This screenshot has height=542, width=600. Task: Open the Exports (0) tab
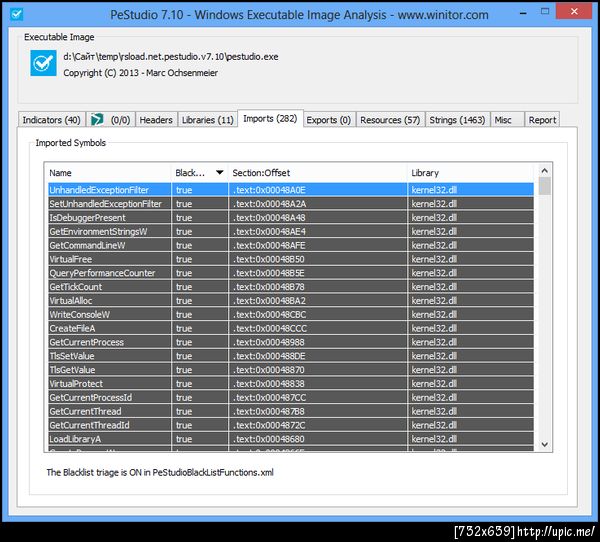tap(329, 120)
